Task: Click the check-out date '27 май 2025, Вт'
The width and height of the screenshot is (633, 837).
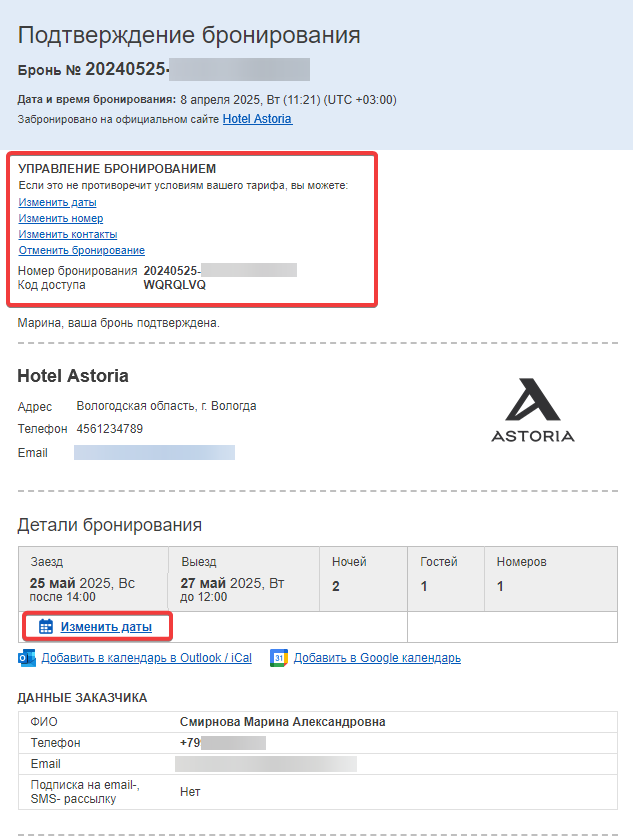Action: pos(232,583)
